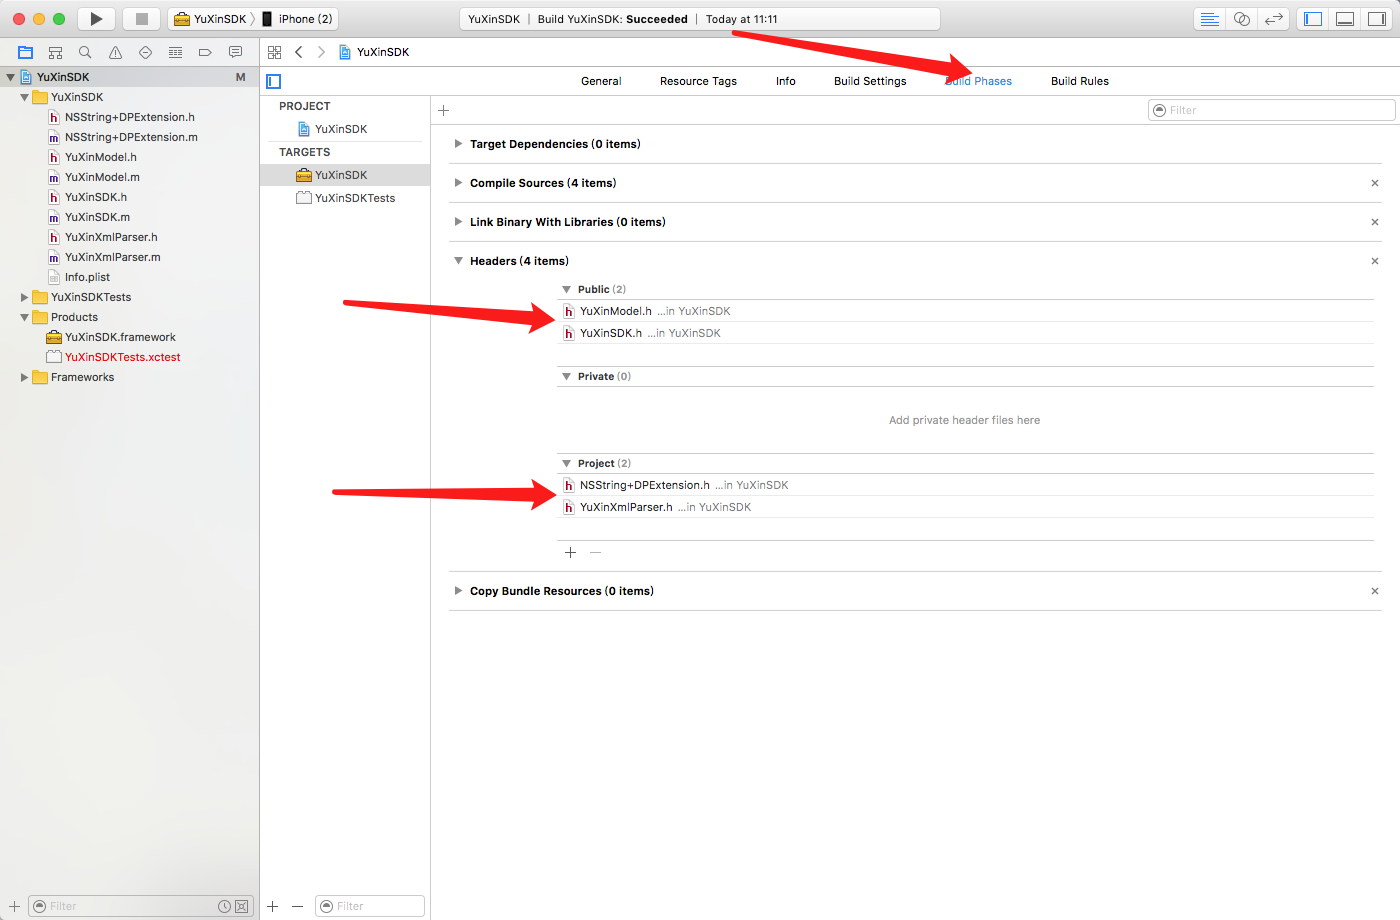The height and width of the screenshot is (920, 1400).
Task: Choose the YuXinSDK scheme selector
Action: coord(211,19)
